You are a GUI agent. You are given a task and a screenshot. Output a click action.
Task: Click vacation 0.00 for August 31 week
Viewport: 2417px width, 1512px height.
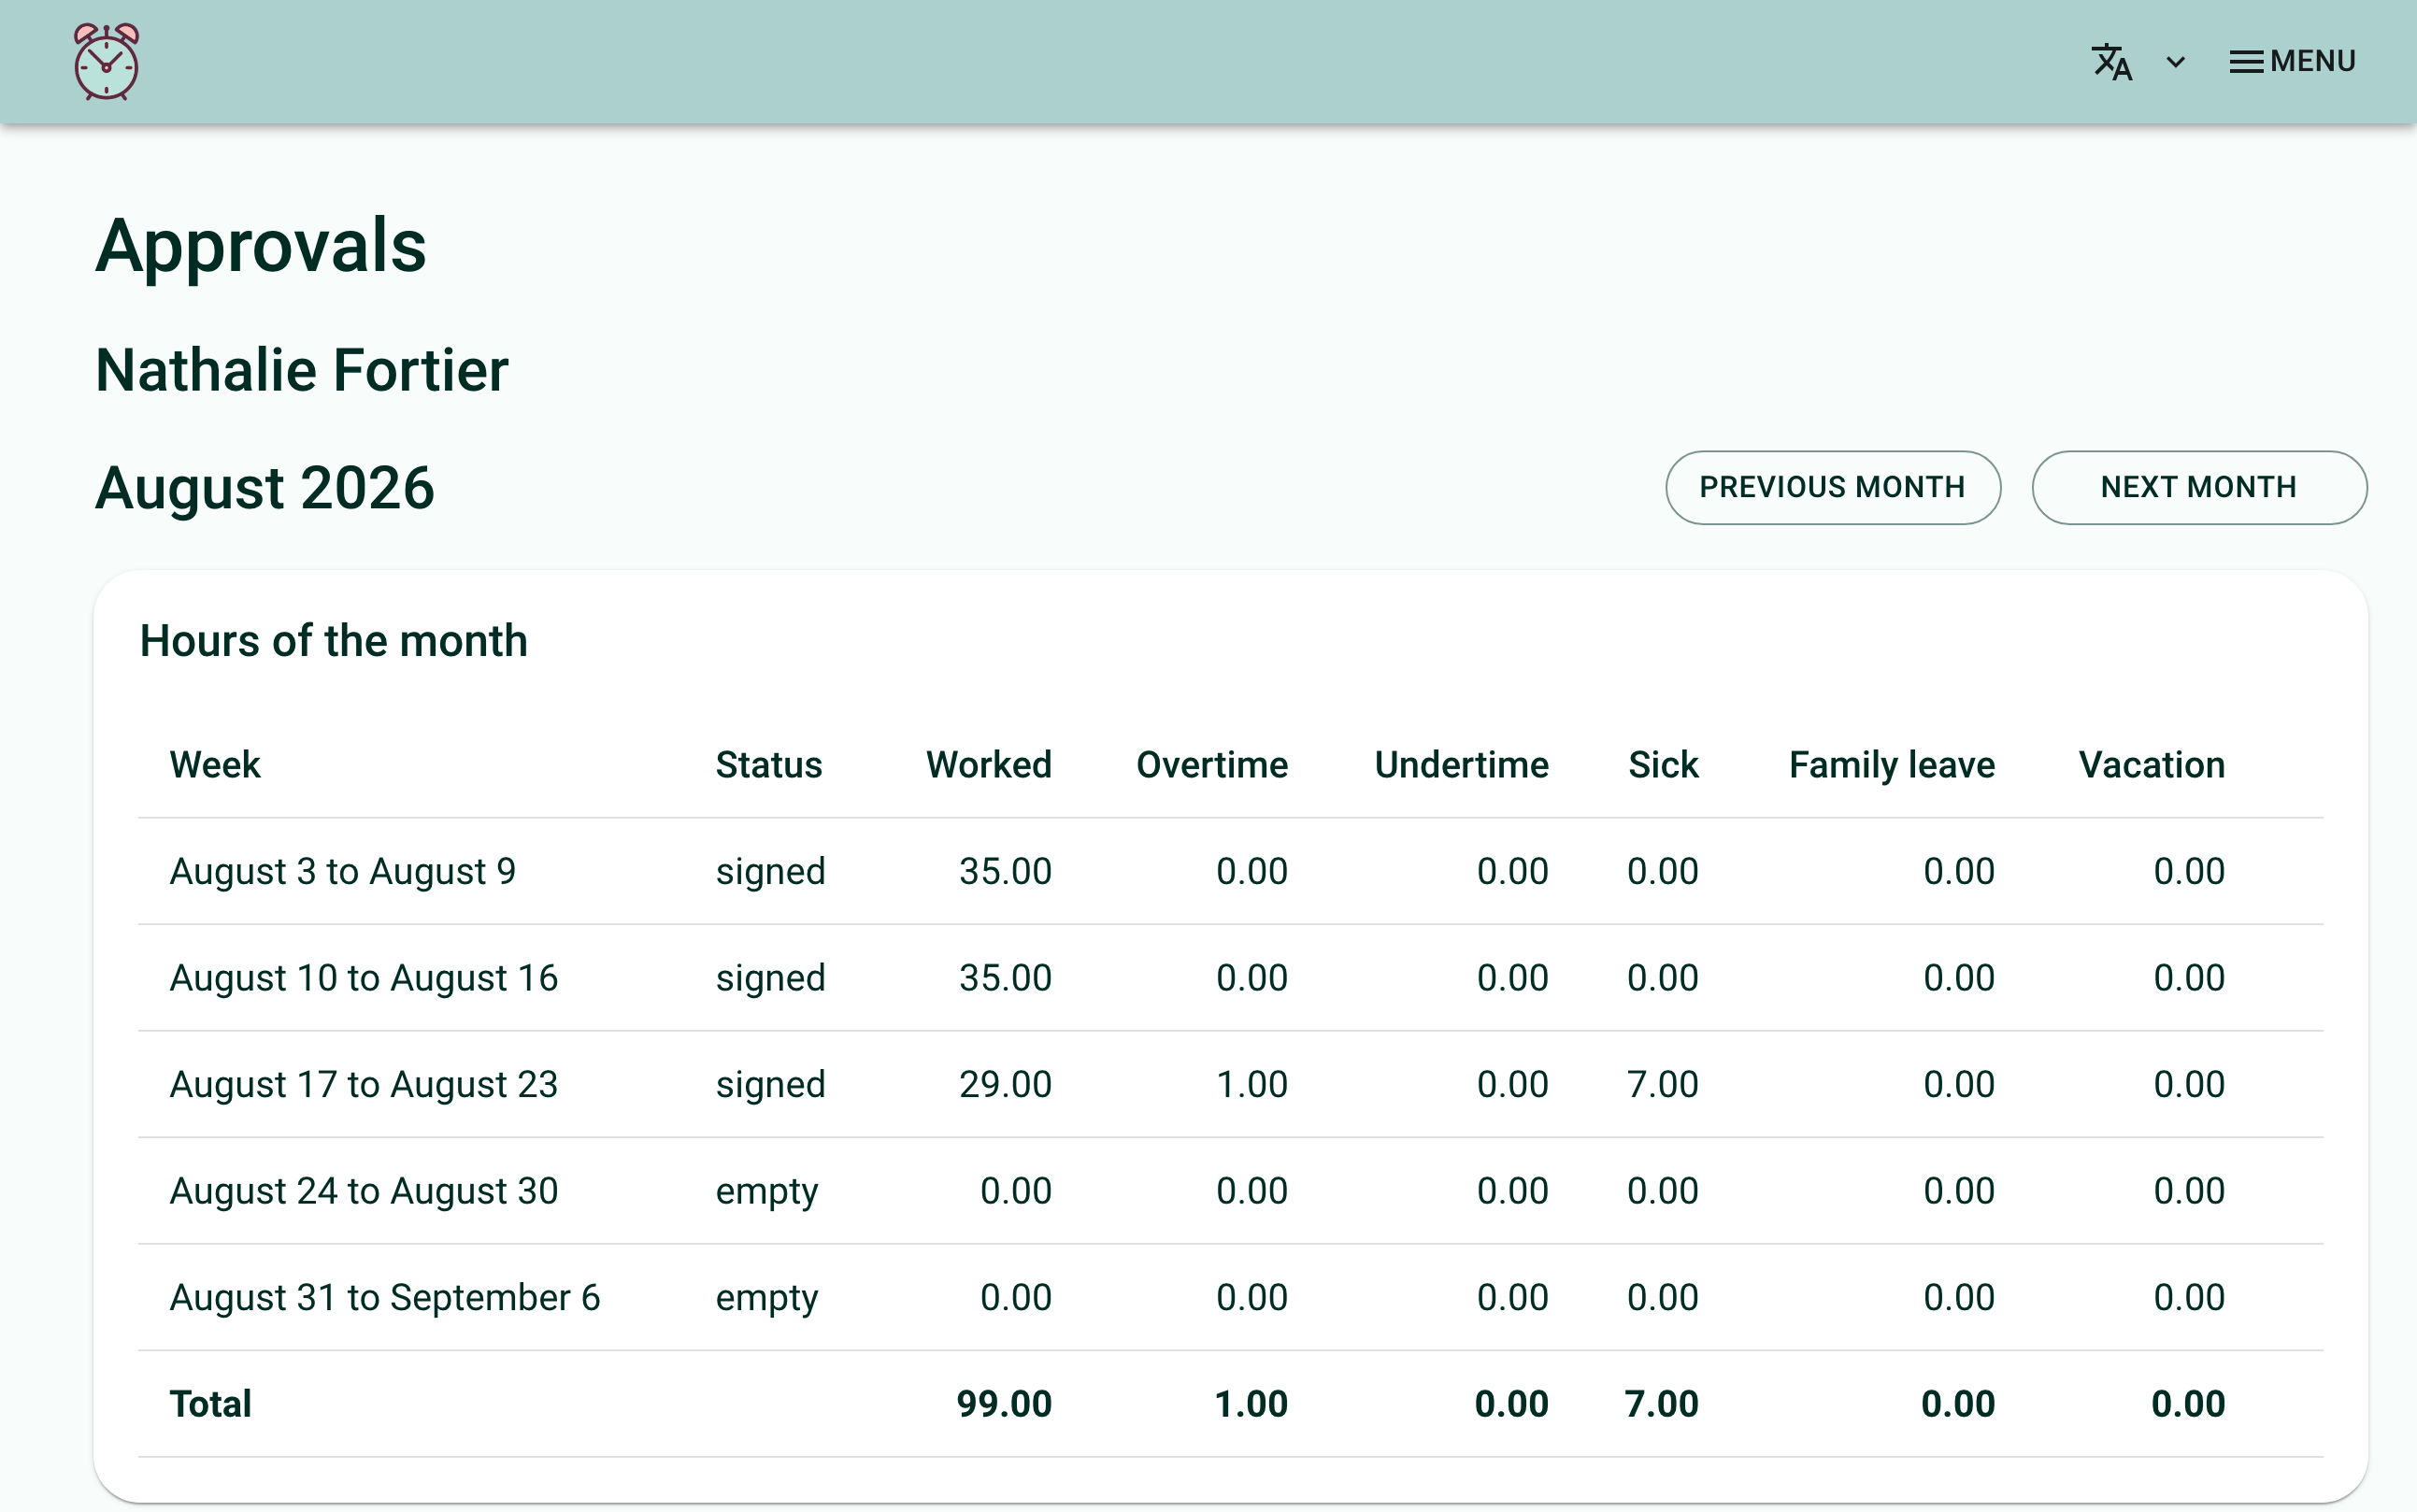(x=2189, y=1298)
